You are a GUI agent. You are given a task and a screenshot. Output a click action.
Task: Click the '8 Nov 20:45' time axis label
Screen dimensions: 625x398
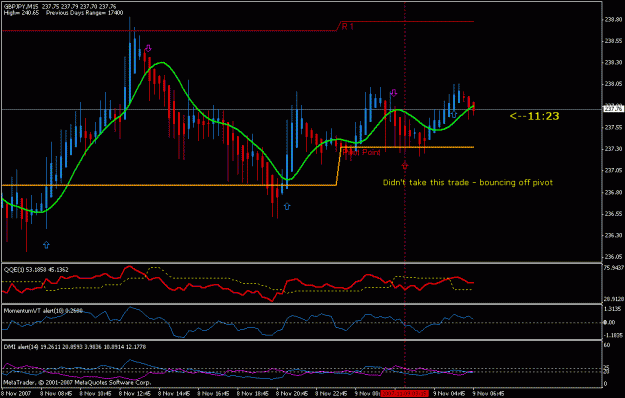[292, 394]
